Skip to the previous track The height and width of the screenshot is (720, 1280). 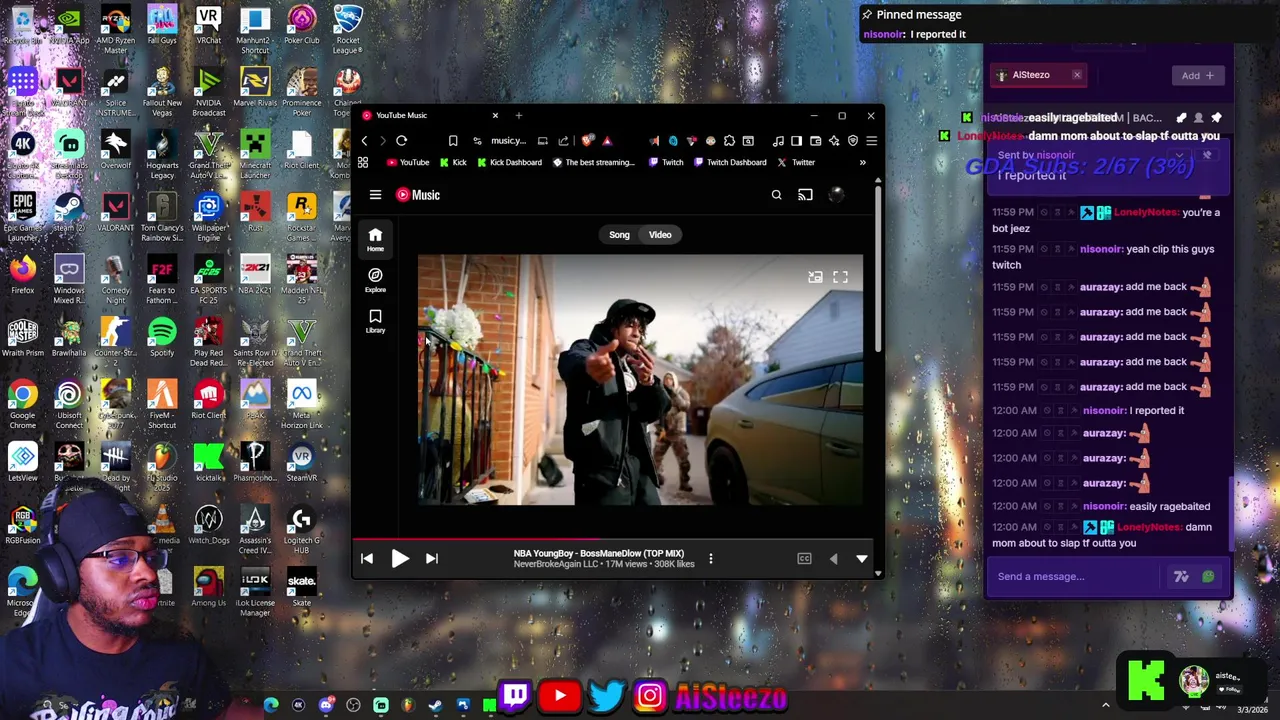point(367,559)
